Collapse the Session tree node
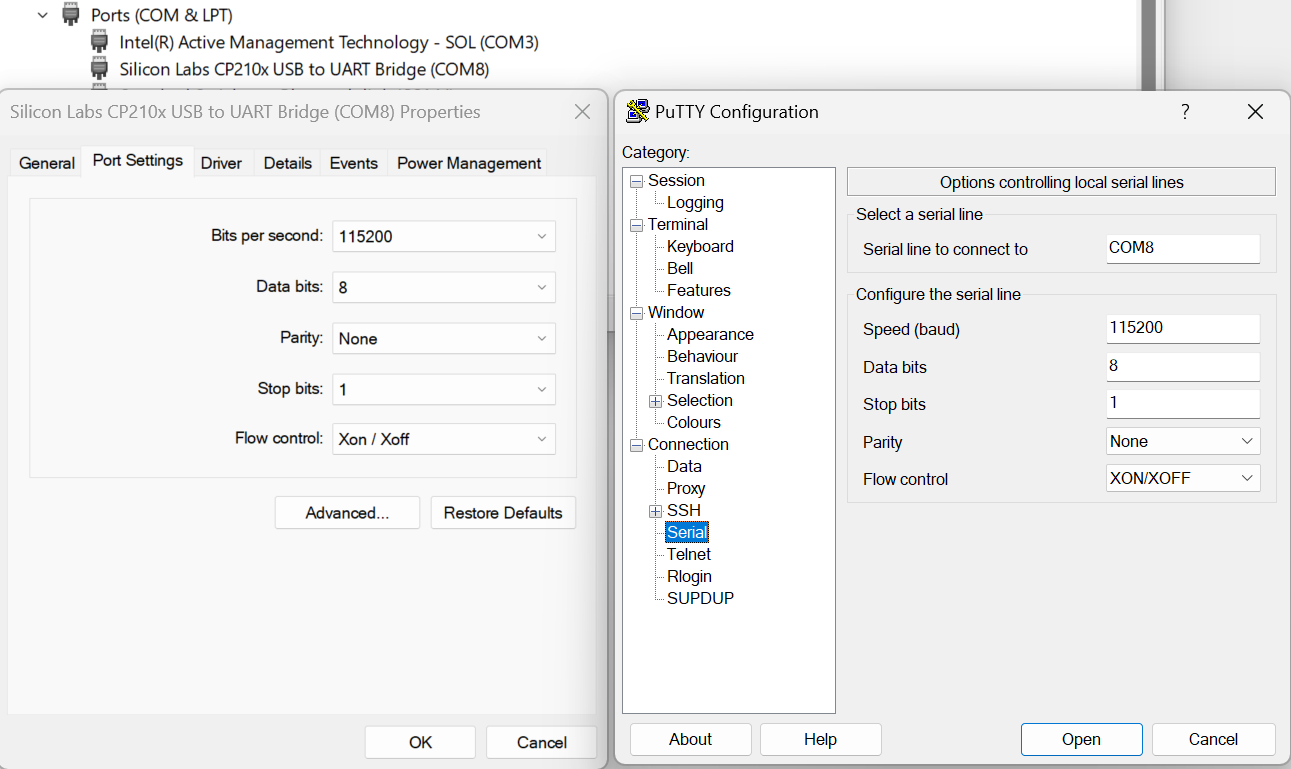The width and height of the screenshot is (1291, 769). [636, 181]
